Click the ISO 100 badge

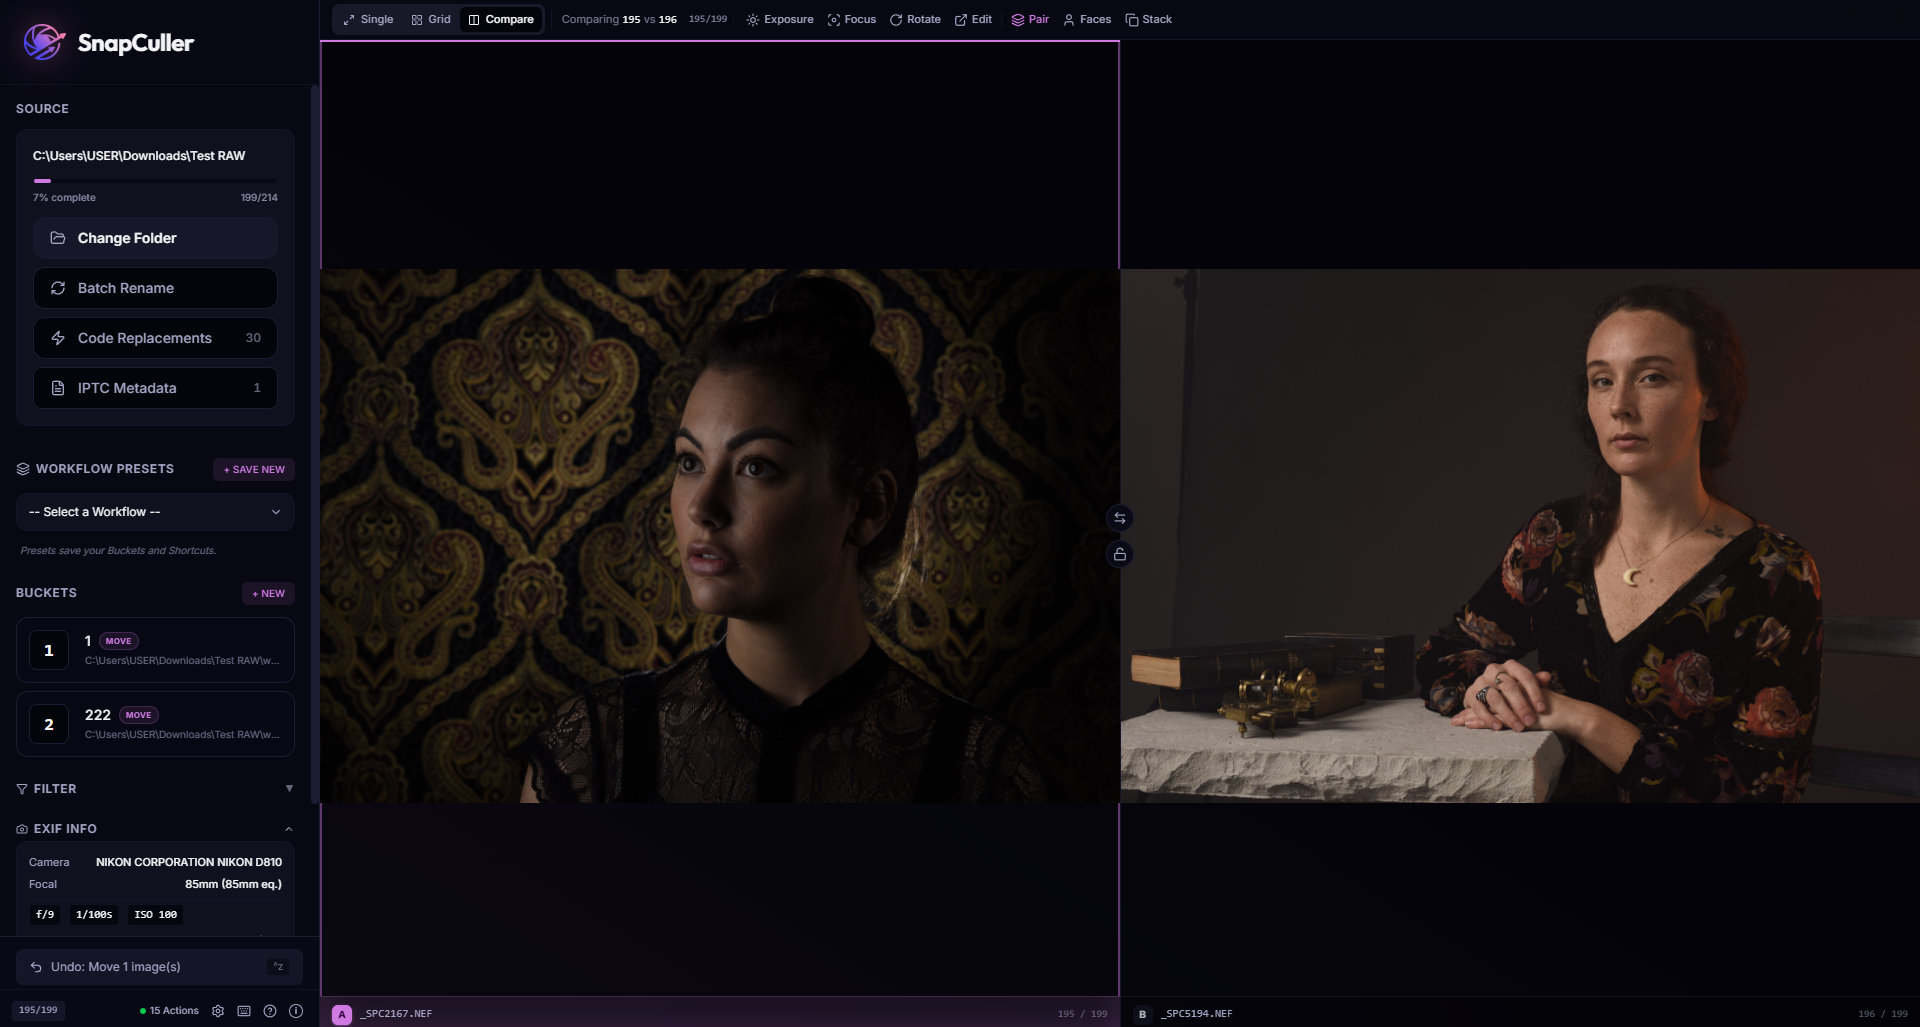[155, 915]
